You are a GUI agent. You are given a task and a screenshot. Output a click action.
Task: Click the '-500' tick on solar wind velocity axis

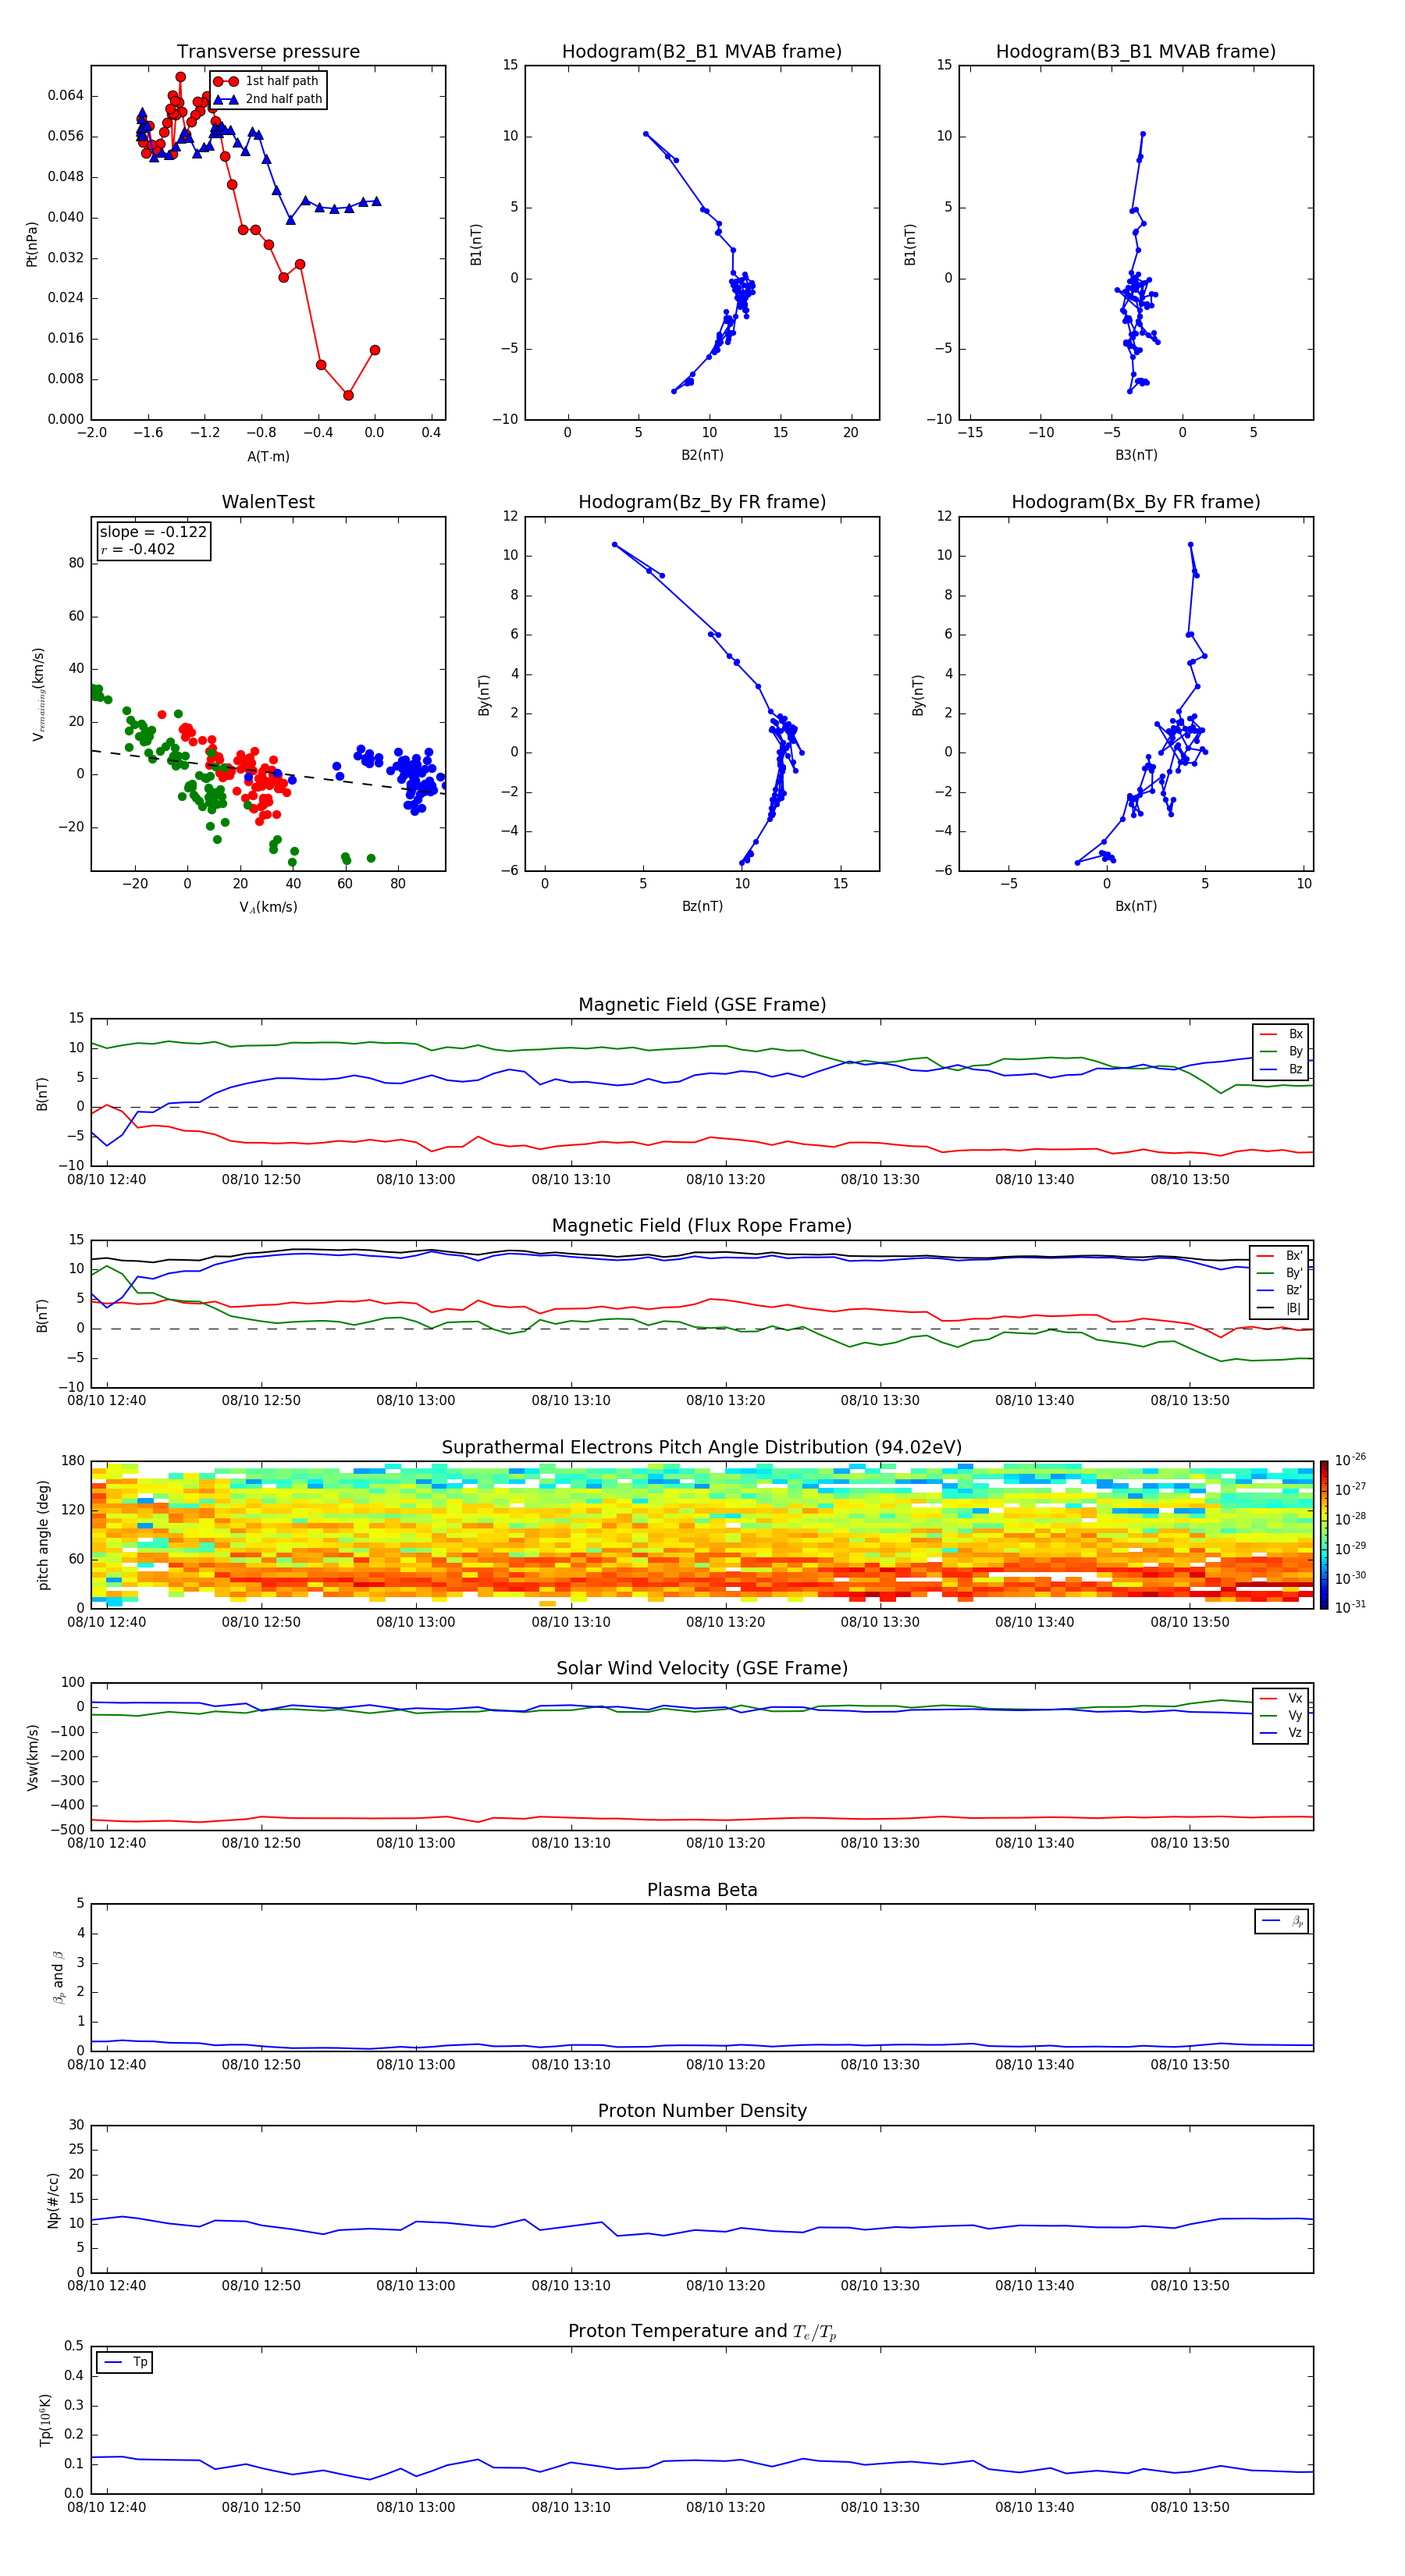pos(67,1830)
